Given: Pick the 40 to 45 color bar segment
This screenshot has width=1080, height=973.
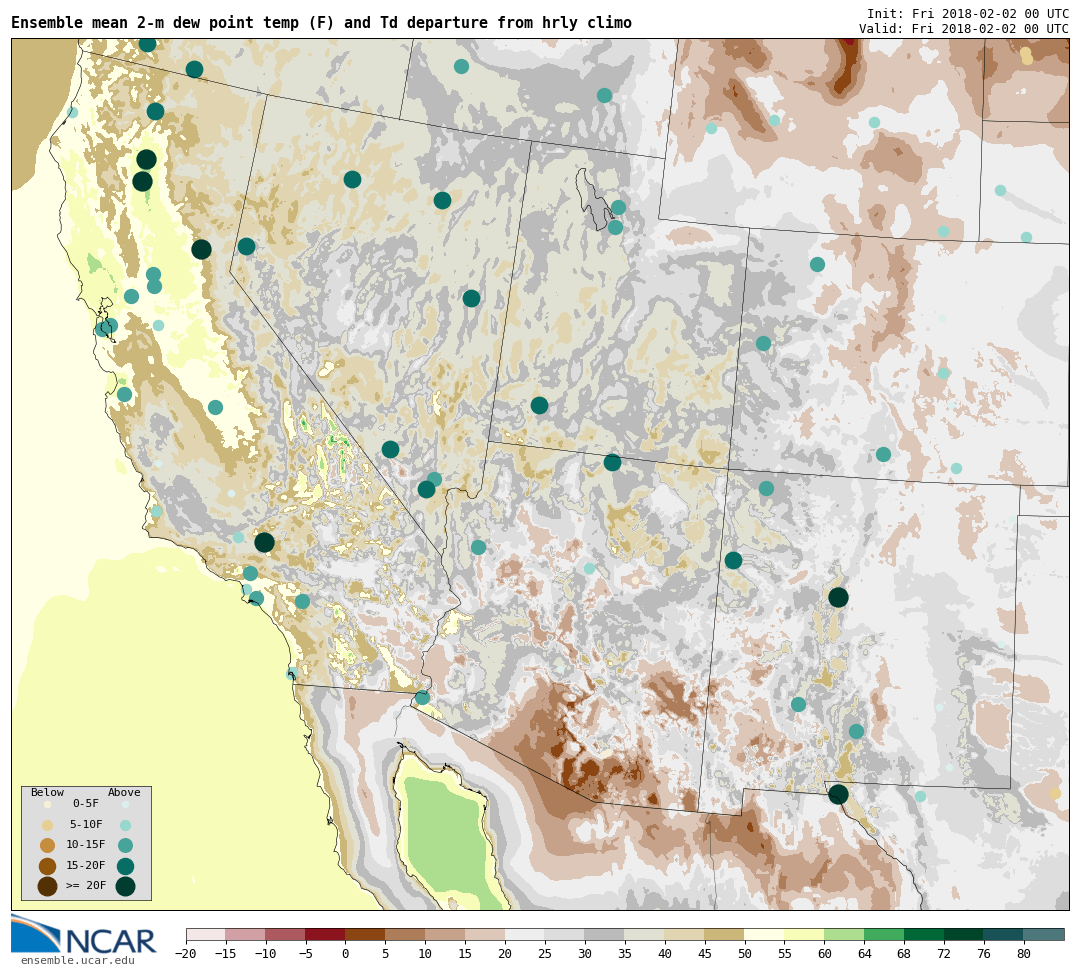Looking at the screenshot, I should pyautogui.click(x=685, y=934).
